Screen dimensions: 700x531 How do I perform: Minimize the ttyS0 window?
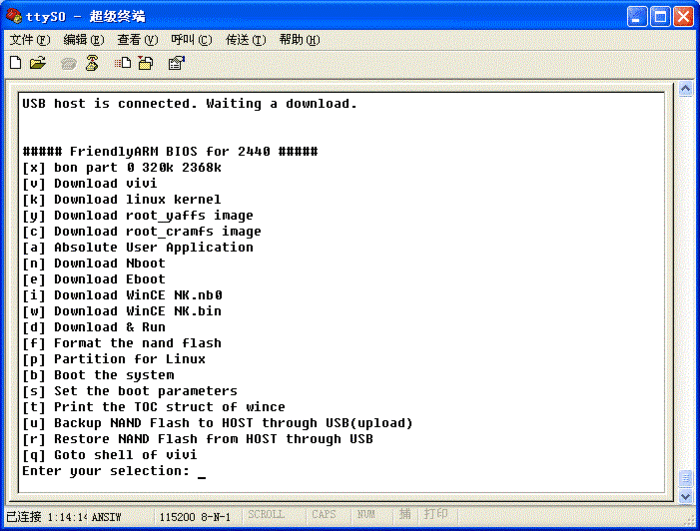(x=637, y=17)
